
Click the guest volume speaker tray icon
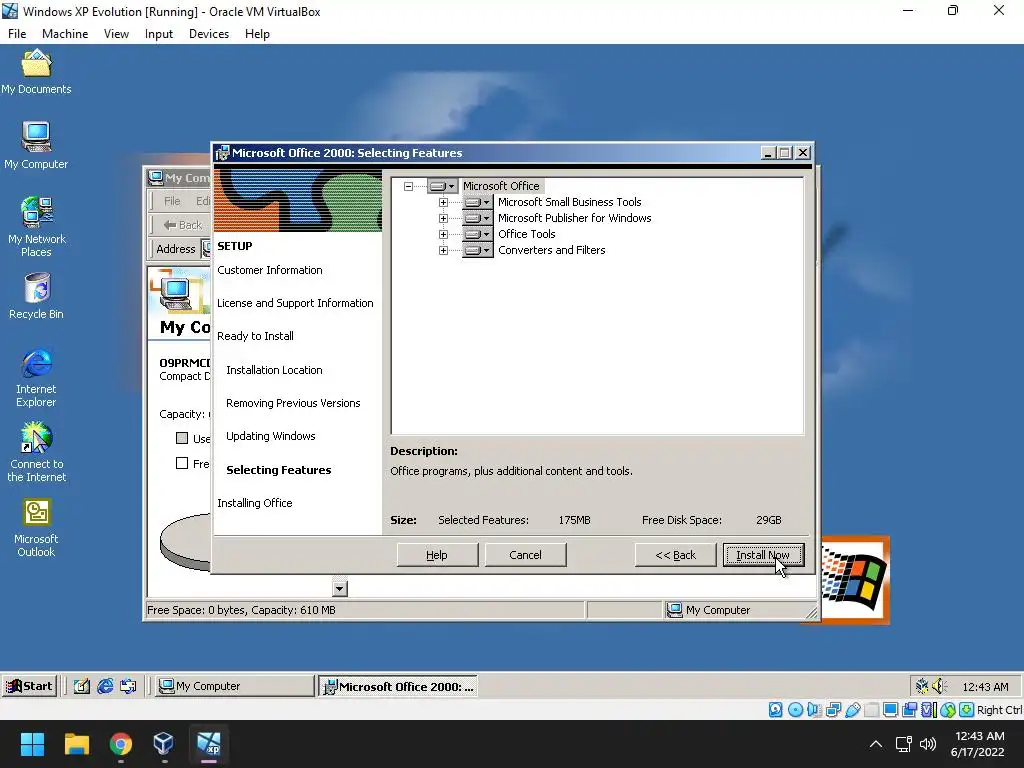click(939, 686)
